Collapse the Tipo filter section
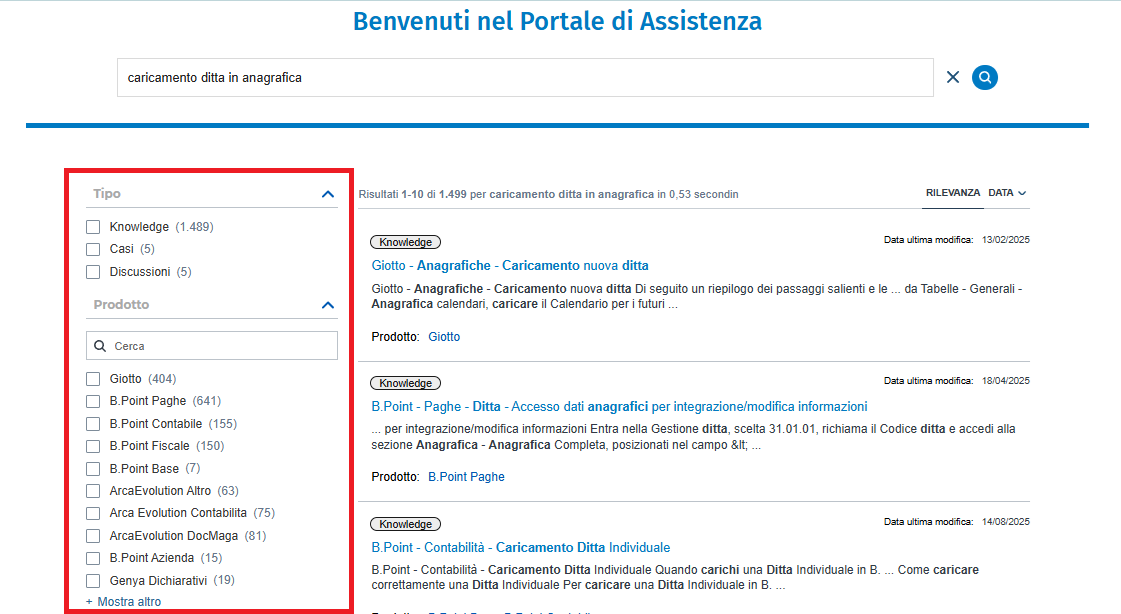 (x=327, y=194)
